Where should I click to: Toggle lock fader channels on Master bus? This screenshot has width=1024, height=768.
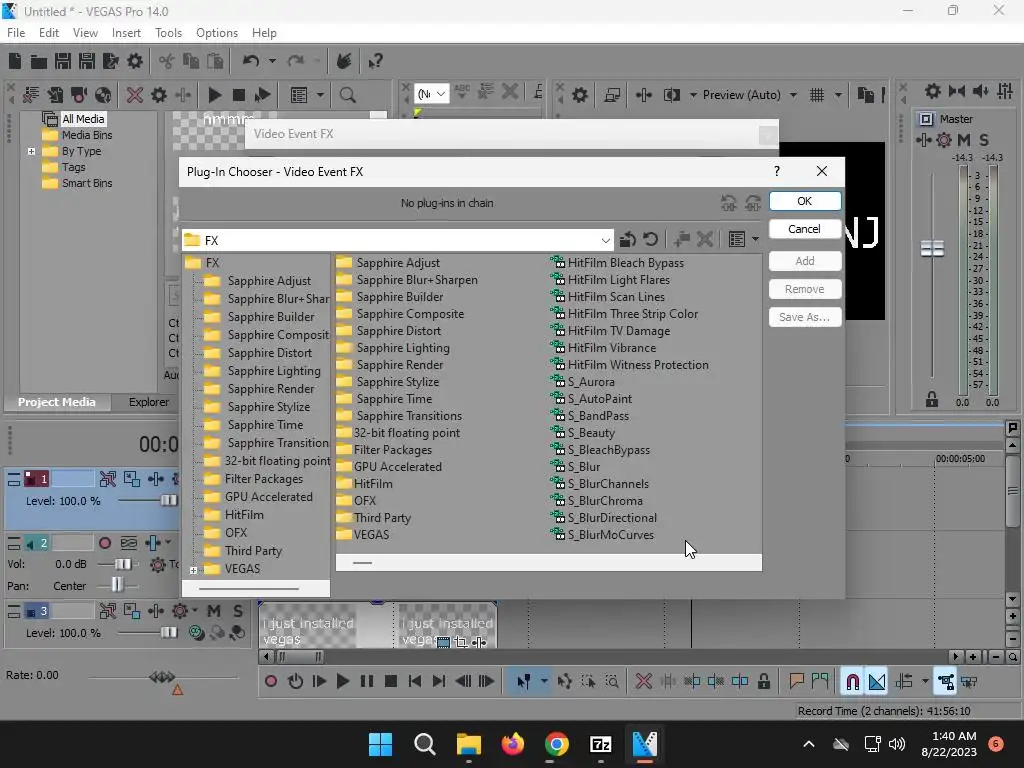click(932, 399)
